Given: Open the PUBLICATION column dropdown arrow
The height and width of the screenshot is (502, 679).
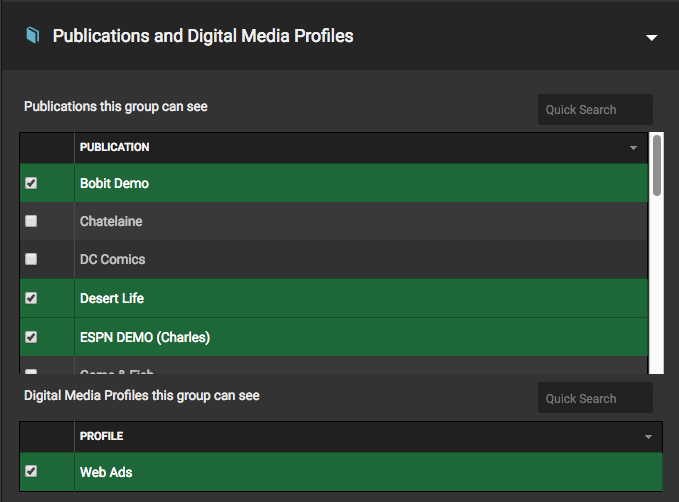Looking at the screenshot, I should pyautogui.click(x=633, y=148).
